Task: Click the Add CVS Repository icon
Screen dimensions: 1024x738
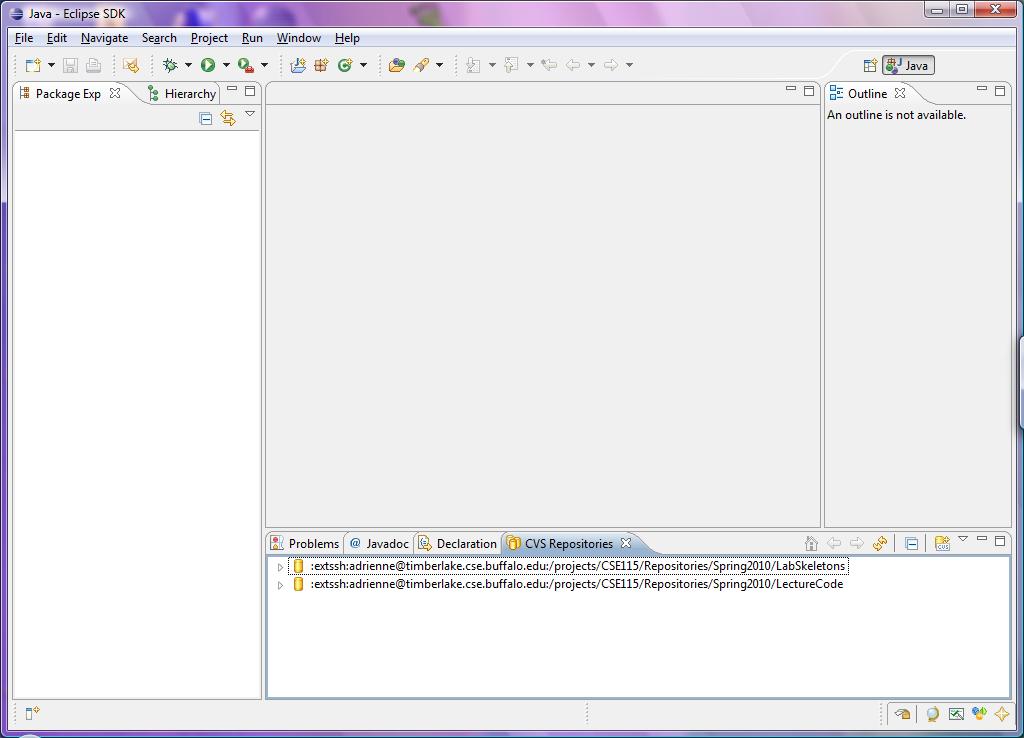Action: click(x=942, y=543)
